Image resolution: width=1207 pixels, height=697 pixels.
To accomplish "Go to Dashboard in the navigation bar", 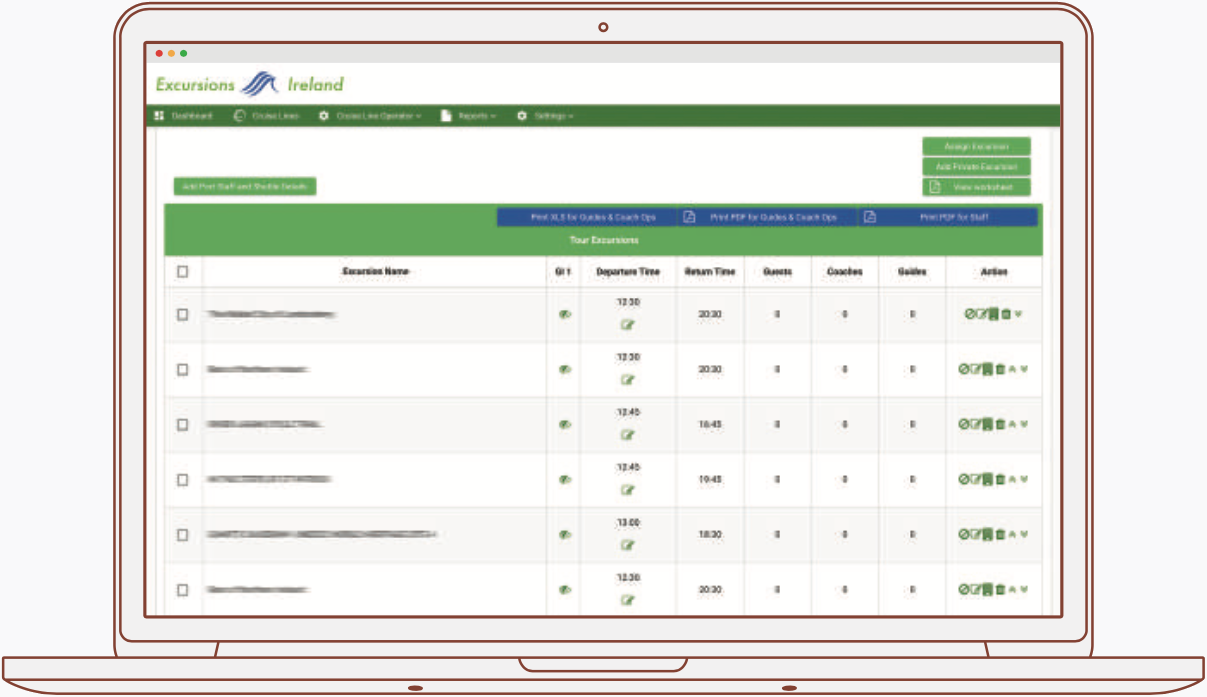I will click(x=184, y=116).
